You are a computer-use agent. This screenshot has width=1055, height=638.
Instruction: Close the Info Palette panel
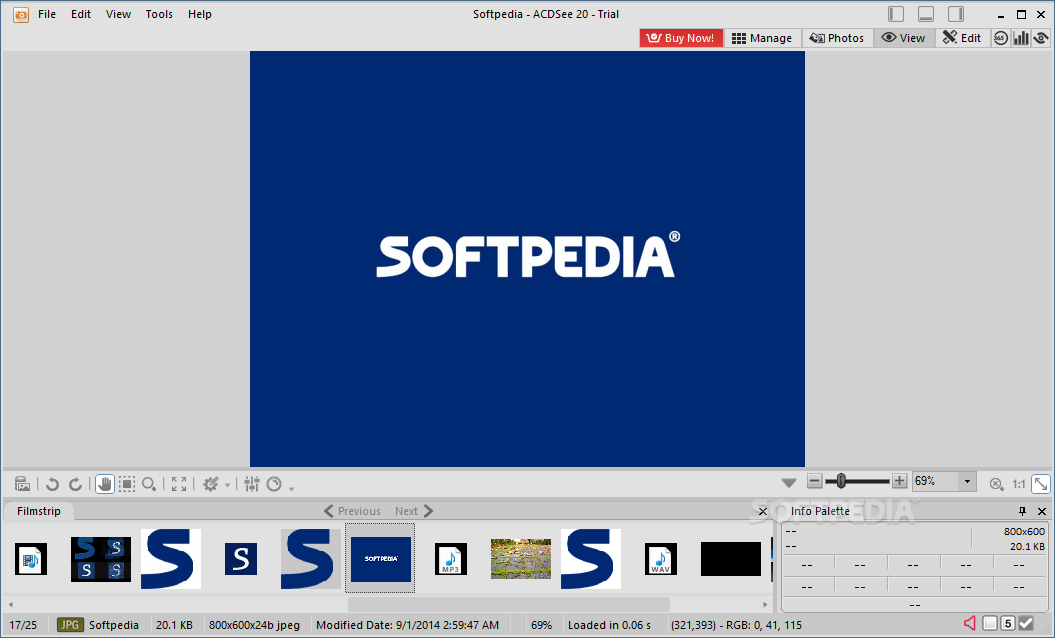(x=1042, y=511)
